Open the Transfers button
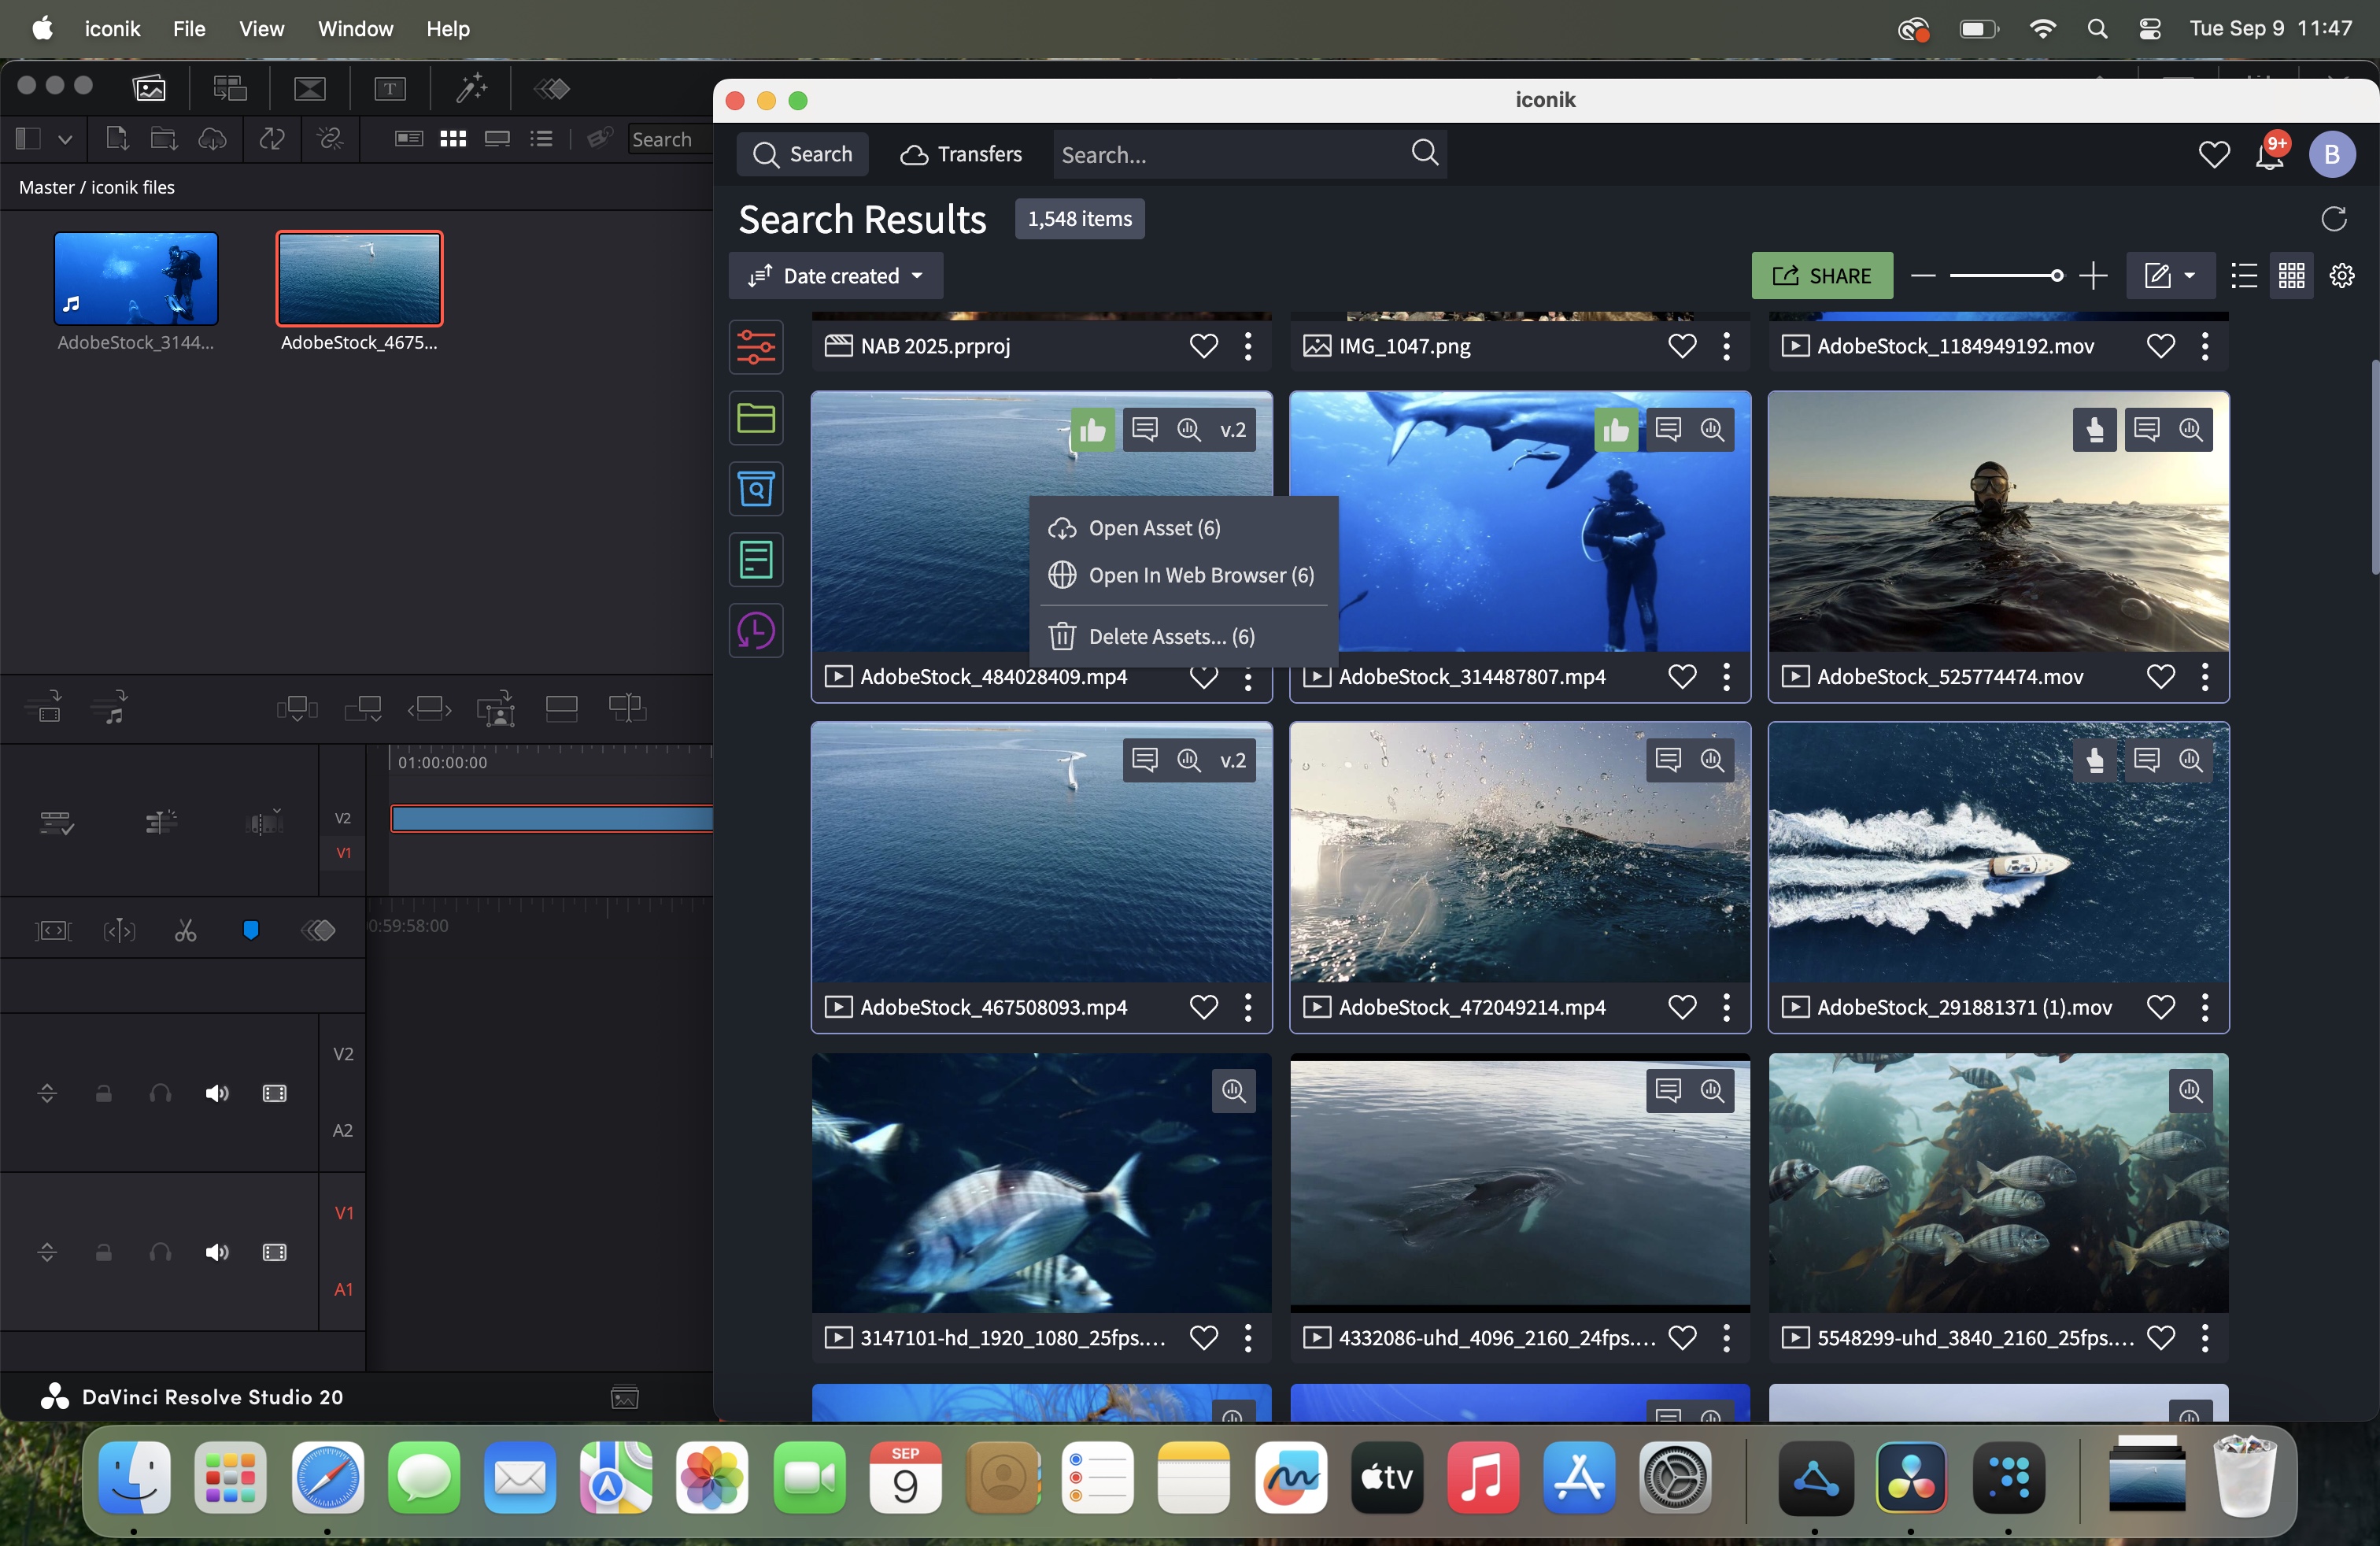The height and width of the screenshot is (1546, 2380). click(961, 154)
